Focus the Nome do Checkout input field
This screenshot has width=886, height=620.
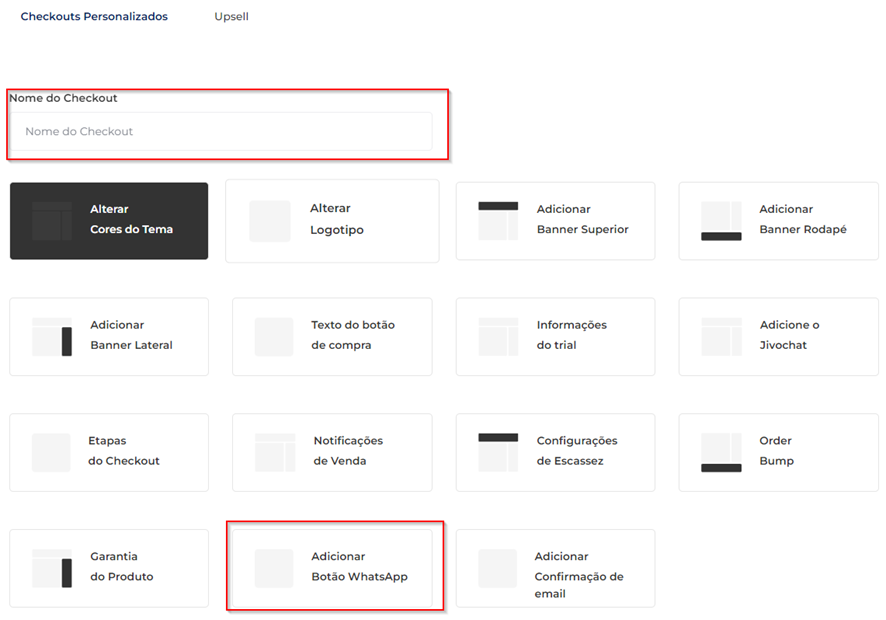(x=221, y=131)
